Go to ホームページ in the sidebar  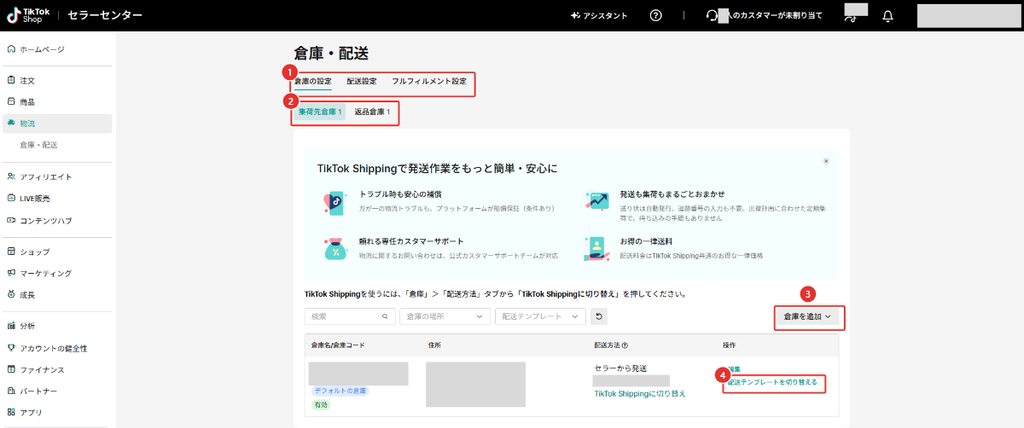[42, 49]
